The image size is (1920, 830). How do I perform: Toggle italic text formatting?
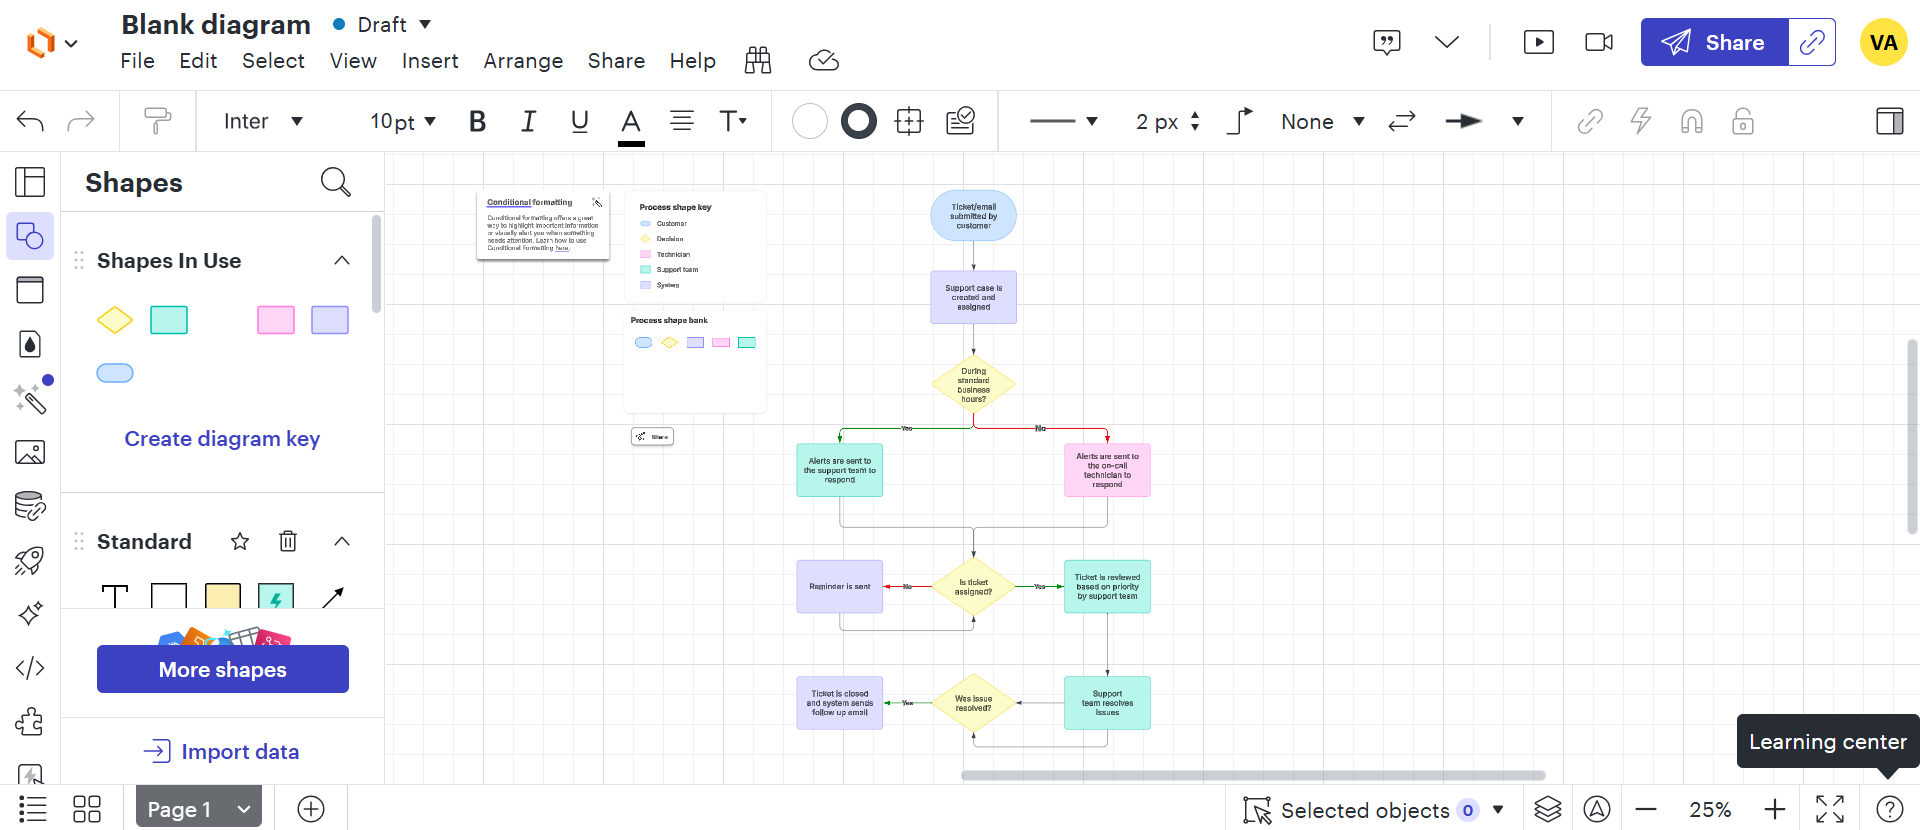pos(528,122)
